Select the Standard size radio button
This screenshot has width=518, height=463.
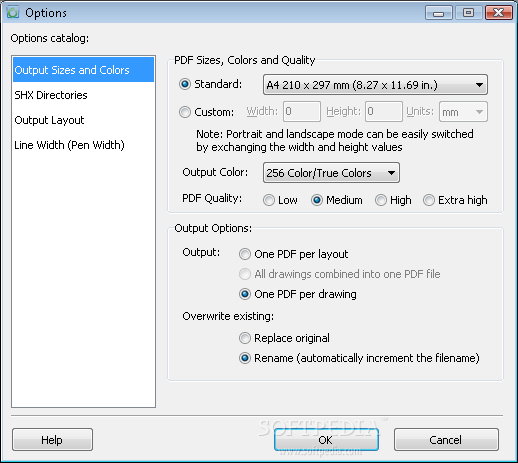[185, 84]
